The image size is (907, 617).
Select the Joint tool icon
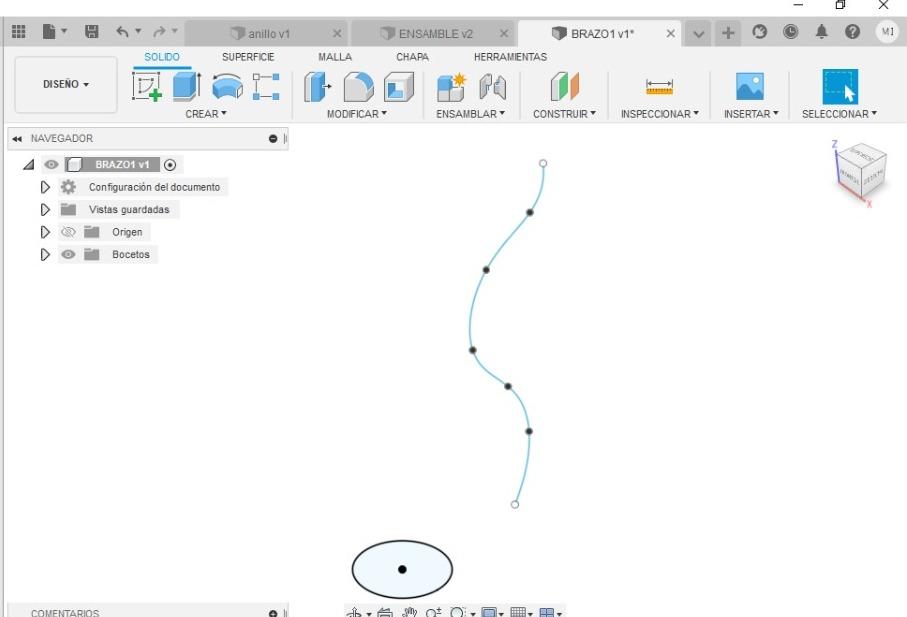[493, 87]
